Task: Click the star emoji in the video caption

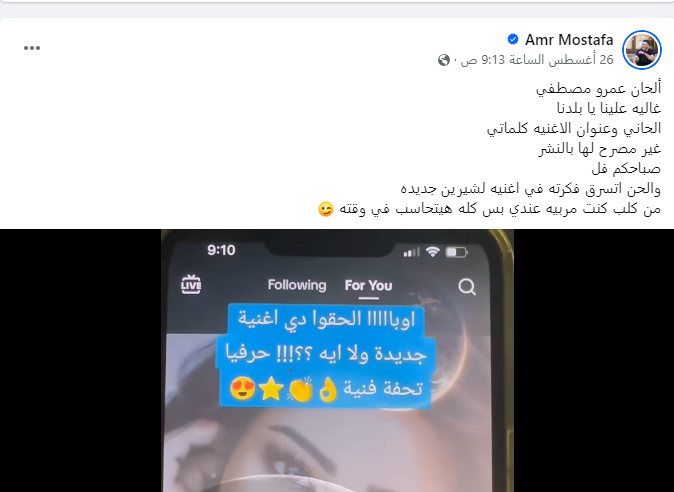Action: 271,388
